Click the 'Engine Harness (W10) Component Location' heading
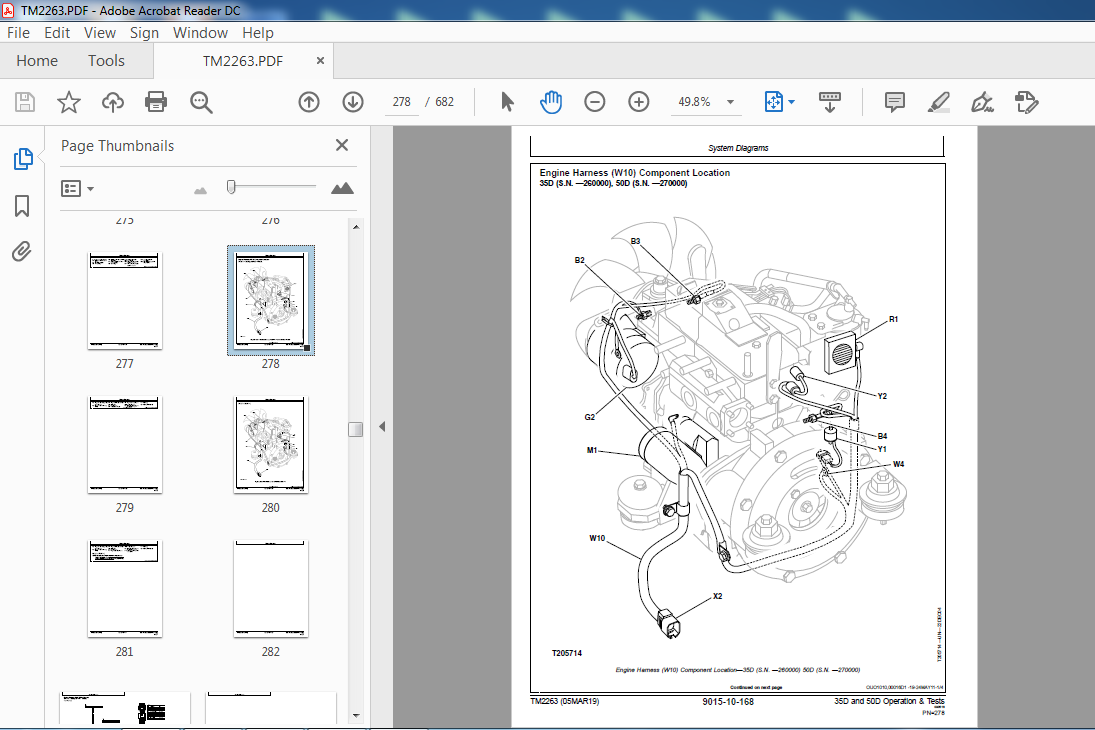The width and height of the screenshot is (1095, 730). pyautogui.click(x=635, y=173)
